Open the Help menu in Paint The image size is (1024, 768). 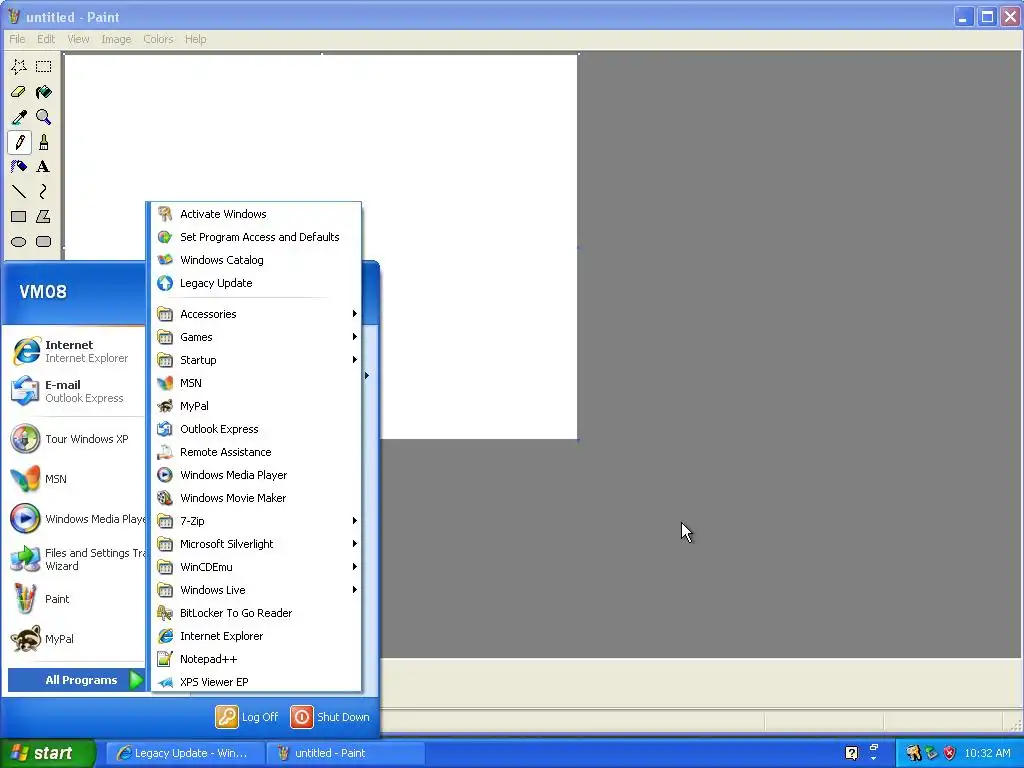tap(195, 39)
